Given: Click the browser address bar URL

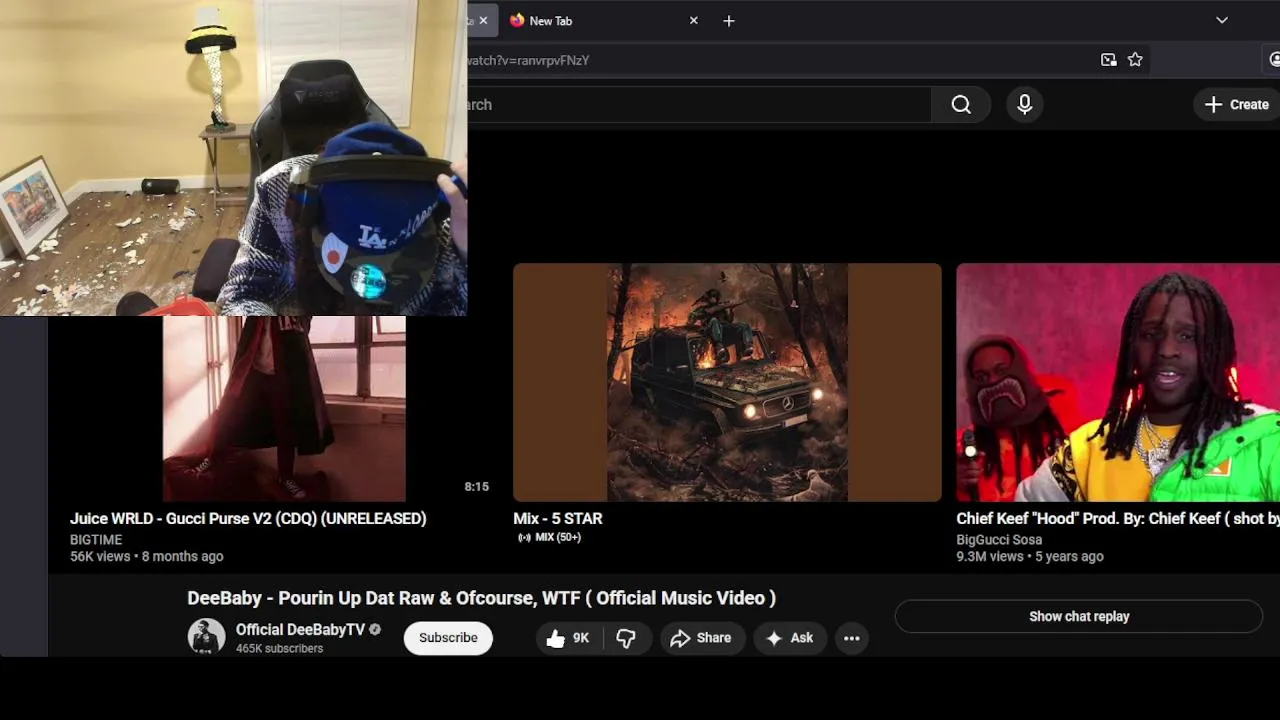Looking at the screenshot, I should (529, 60).
